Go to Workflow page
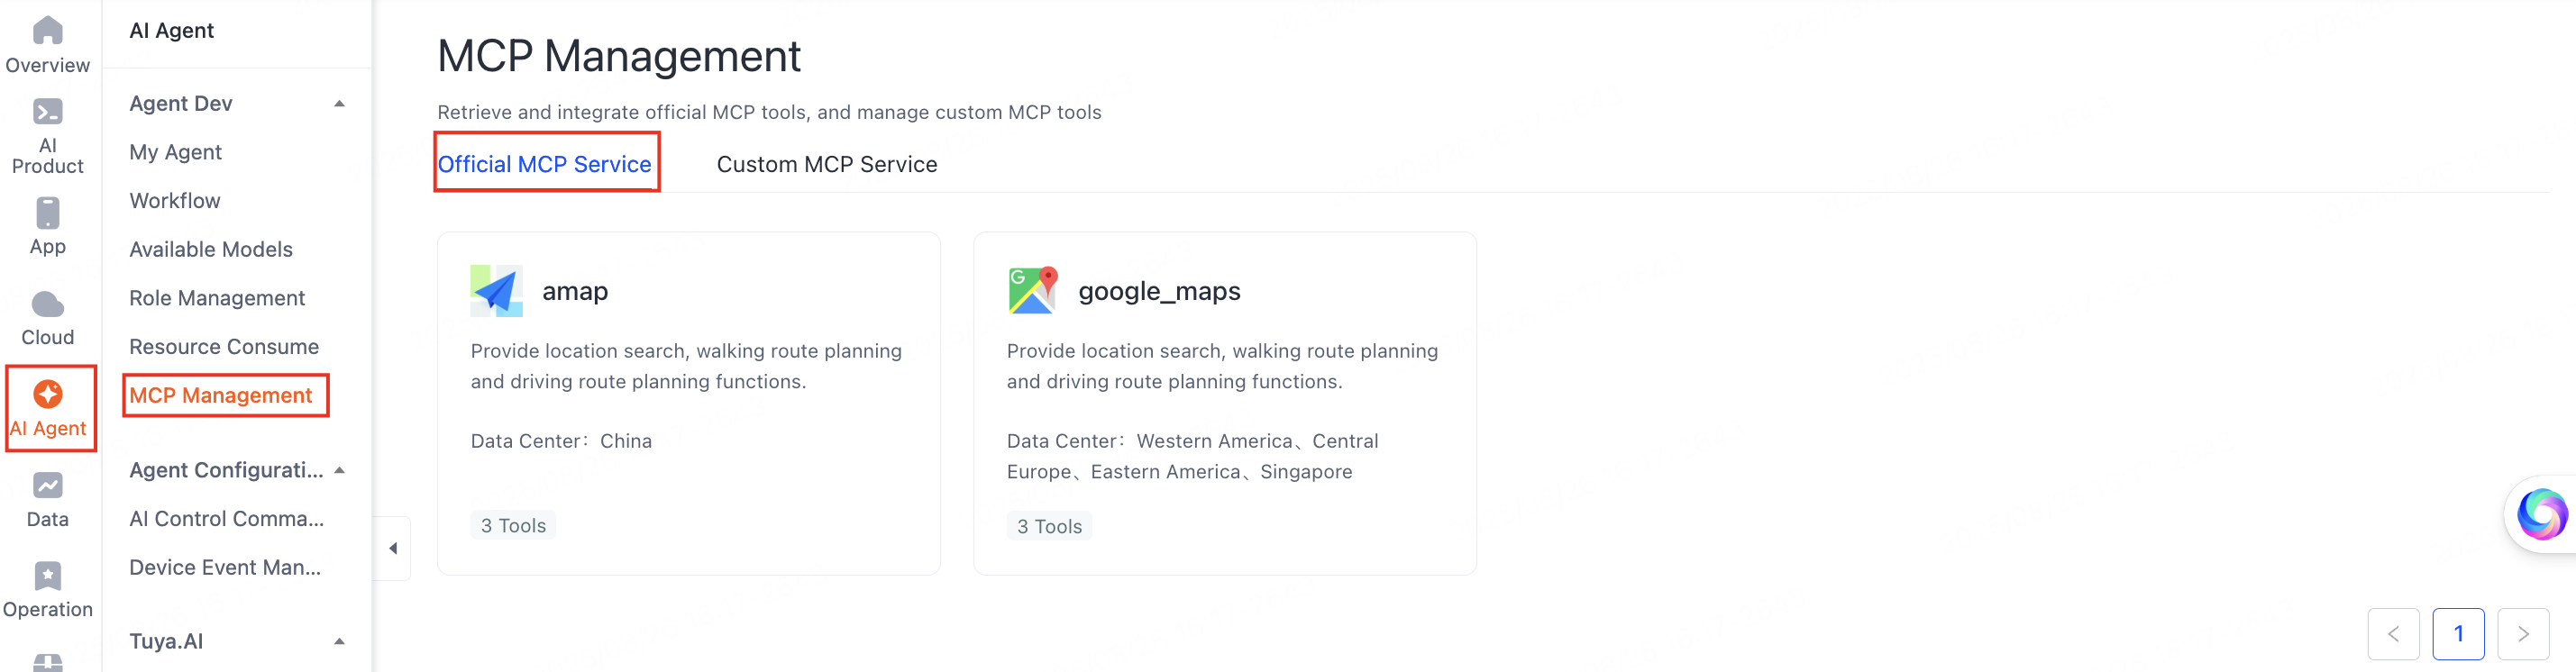This screenshot has height=672, width=2576. (174, 201)
